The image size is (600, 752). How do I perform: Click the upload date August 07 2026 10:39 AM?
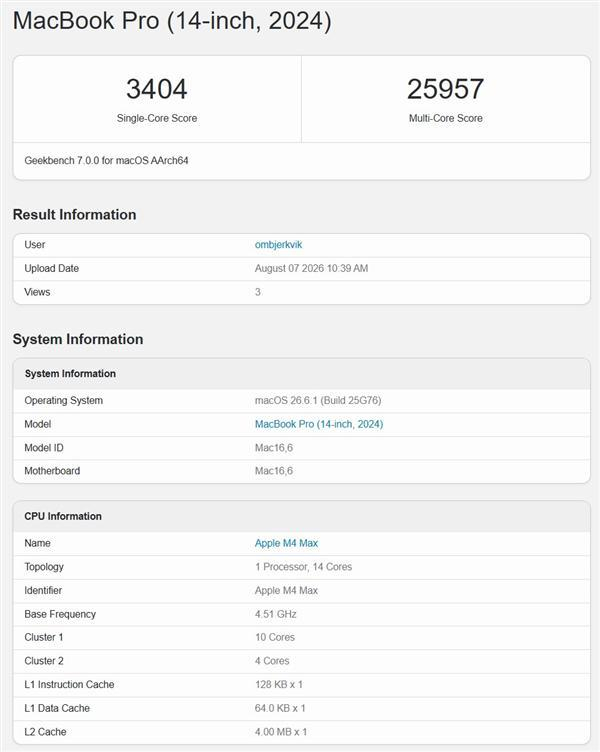tap(311, 268)
